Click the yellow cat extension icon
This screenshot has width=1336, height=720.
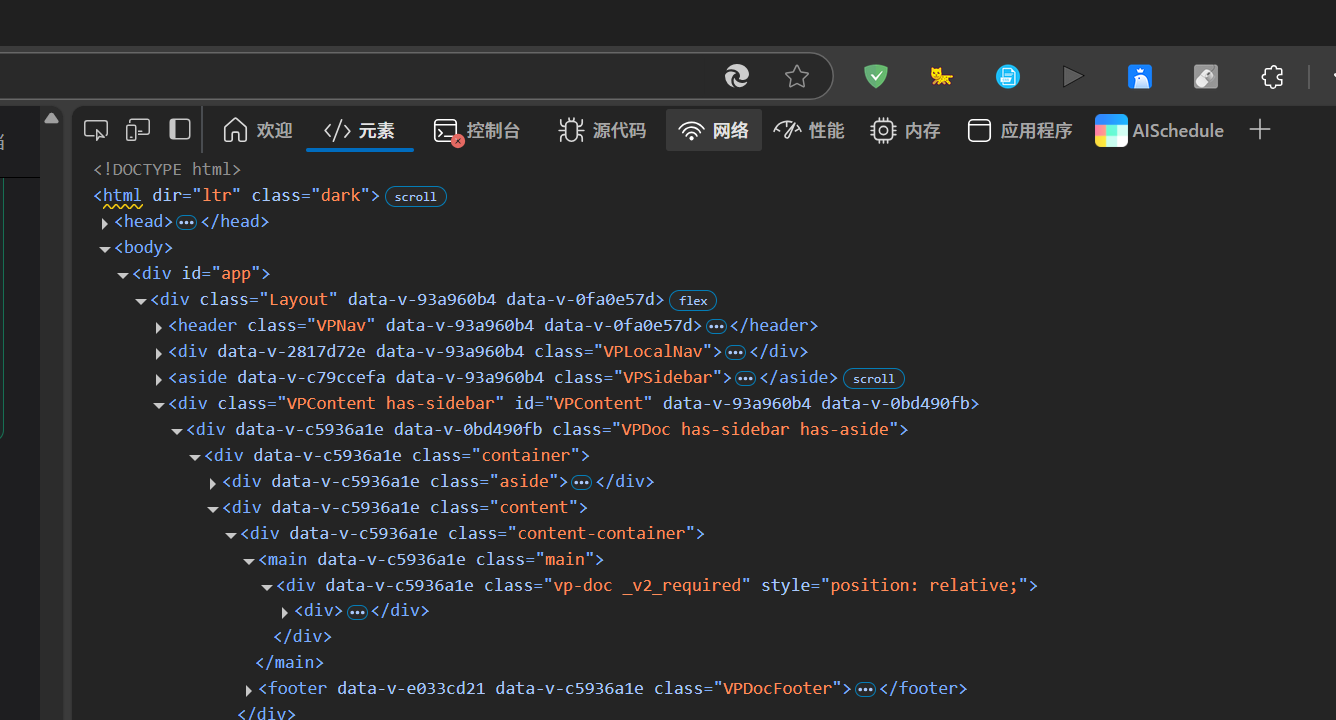941,77
